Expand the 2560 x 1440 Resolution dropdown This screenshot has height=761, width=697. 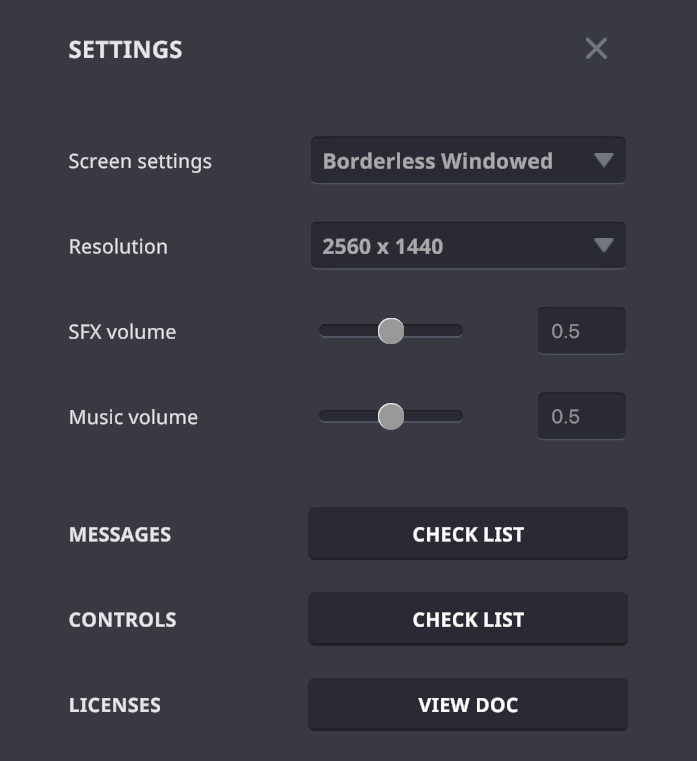(x=467, y=246)
